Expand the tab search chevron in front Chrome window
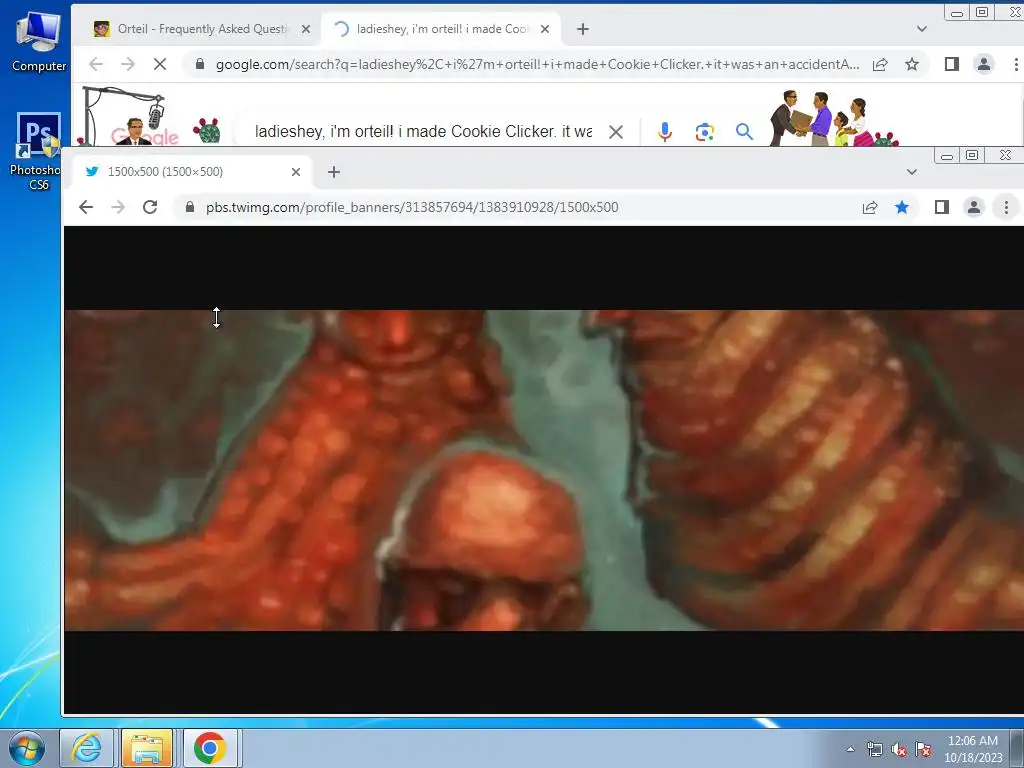Screen dimensions: 1024x768 click(x=912, y=172)
